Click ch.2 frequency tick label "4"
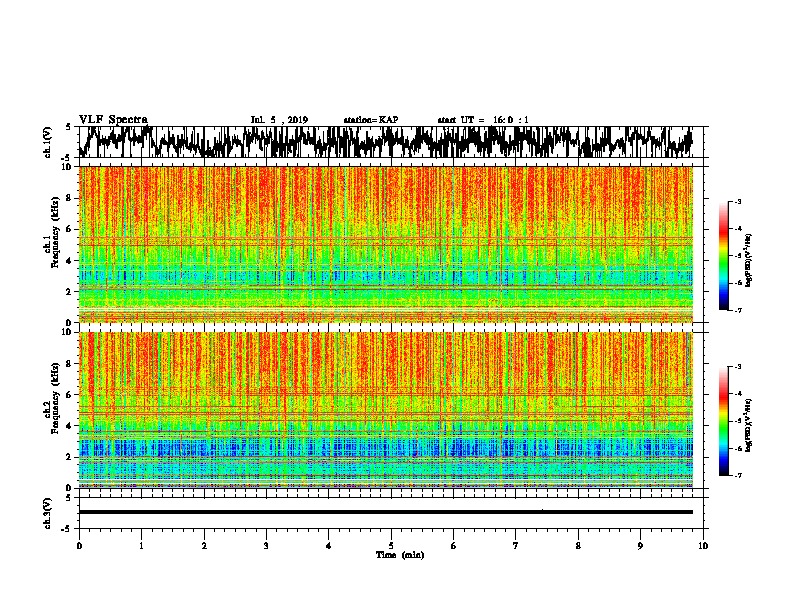The height and width of the screenshot is (612, 792). [x=70, y=426]
